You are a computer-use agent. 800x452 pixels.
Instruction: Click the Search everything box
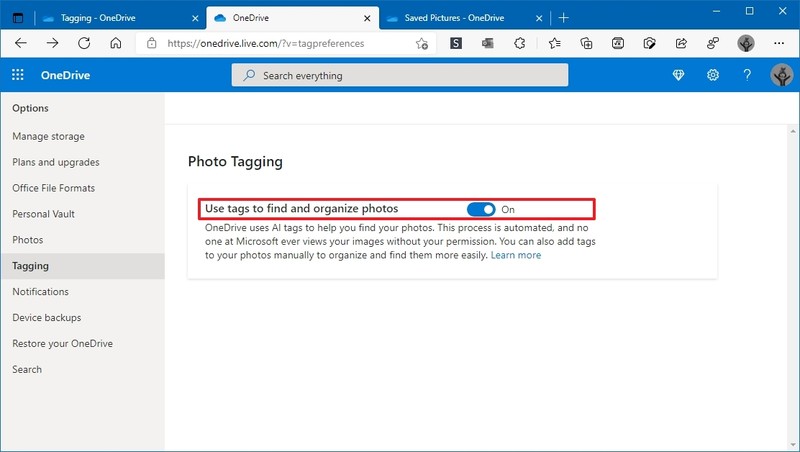[x=399, y=75]
